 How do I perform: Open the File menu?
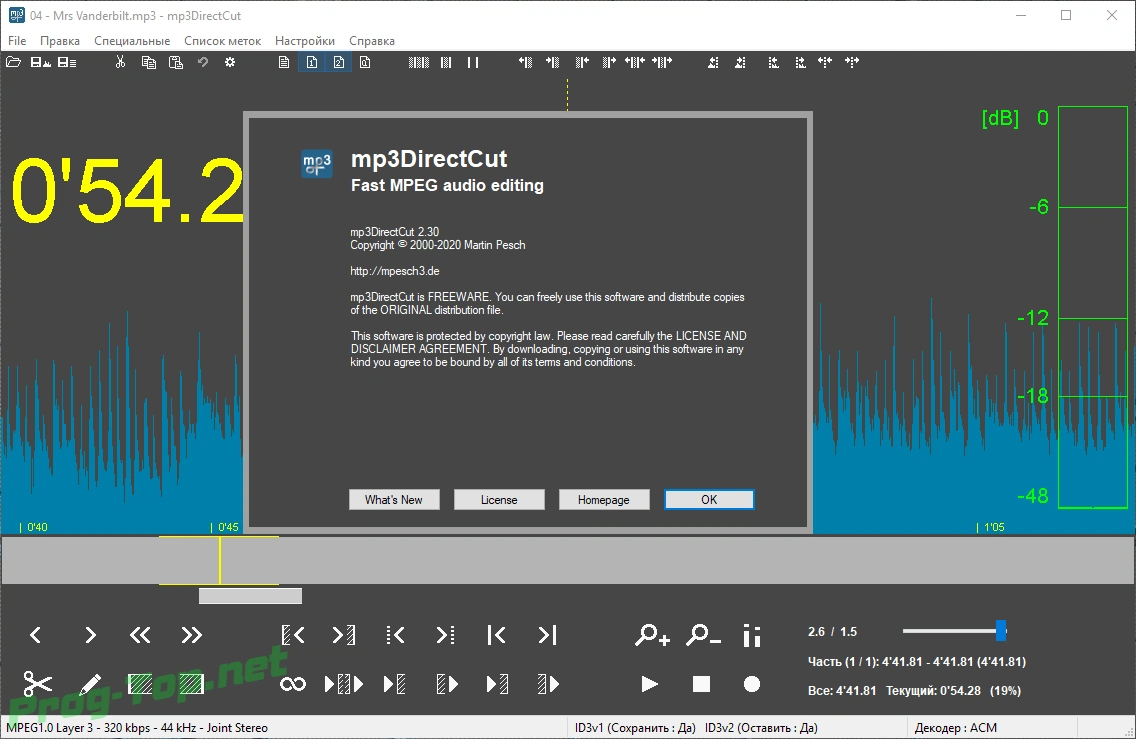pyautogui.click(x=17, y=41)
